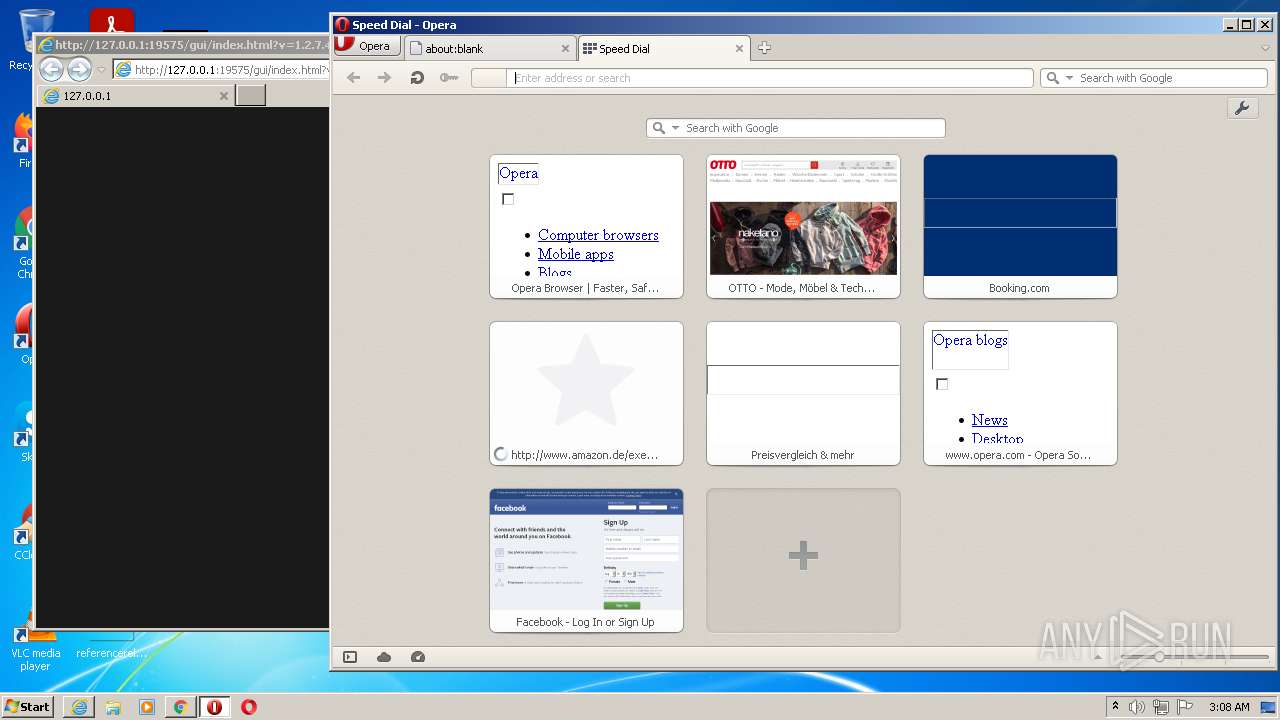1280x720 pixels.
Task: Adjust the Opera zoom slider
Action: (x=1159, y=657)
